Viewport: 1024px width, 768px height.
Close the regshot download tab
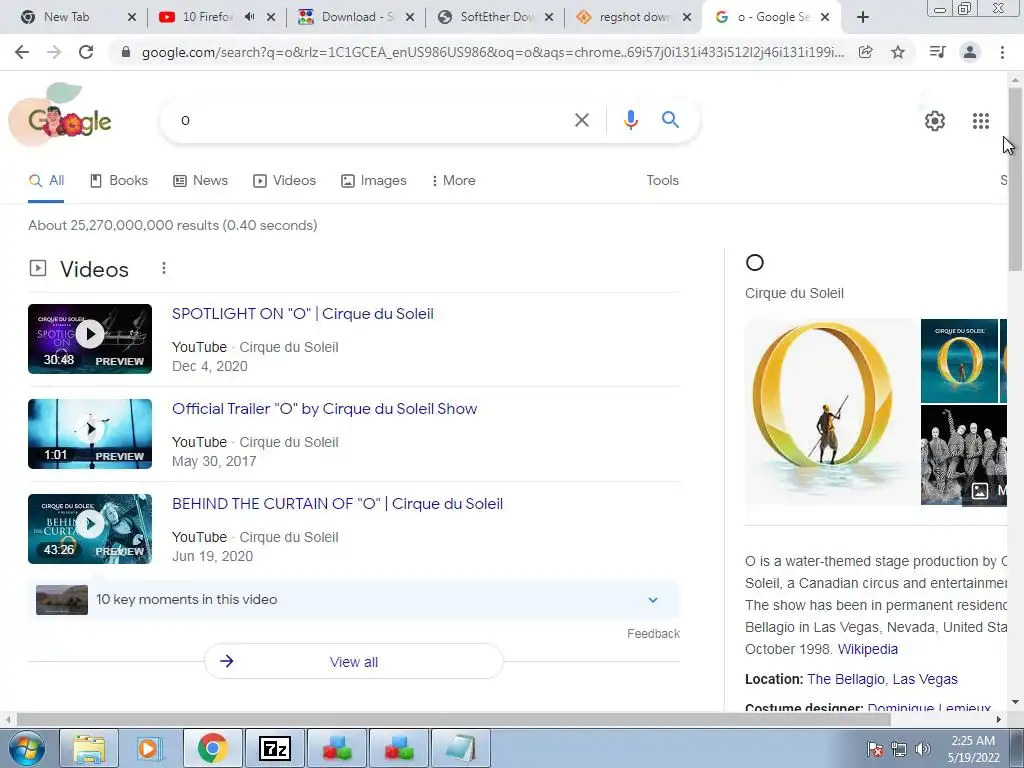(x=686, y=18)
